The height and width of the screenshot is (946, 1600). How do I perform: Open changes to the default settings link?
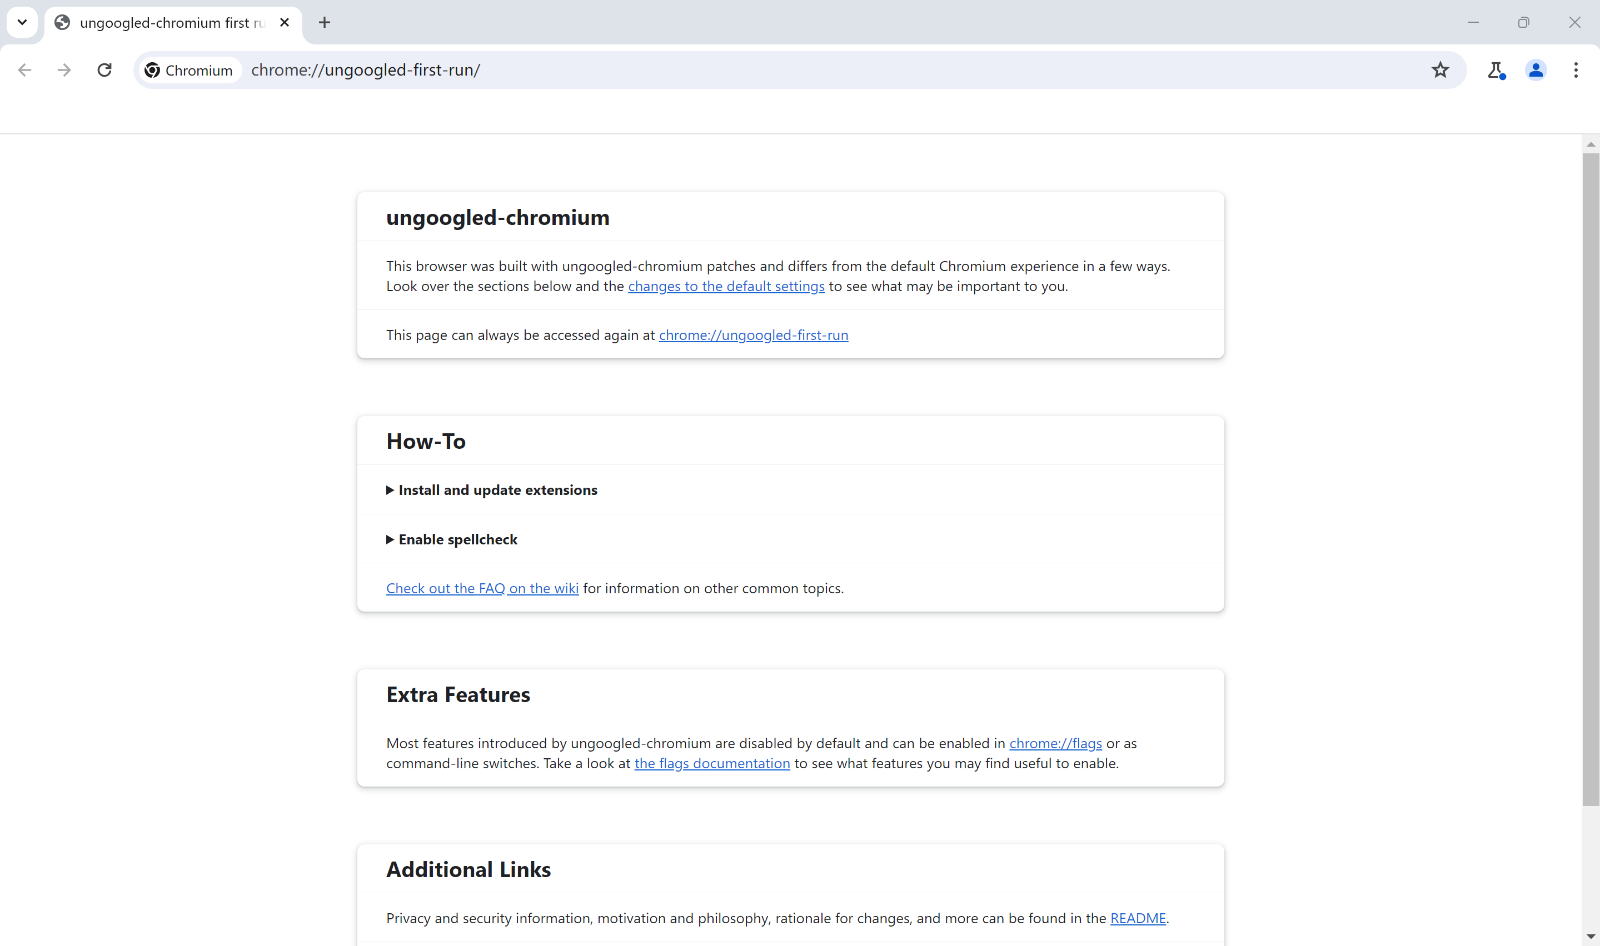(x=726, y=286)
